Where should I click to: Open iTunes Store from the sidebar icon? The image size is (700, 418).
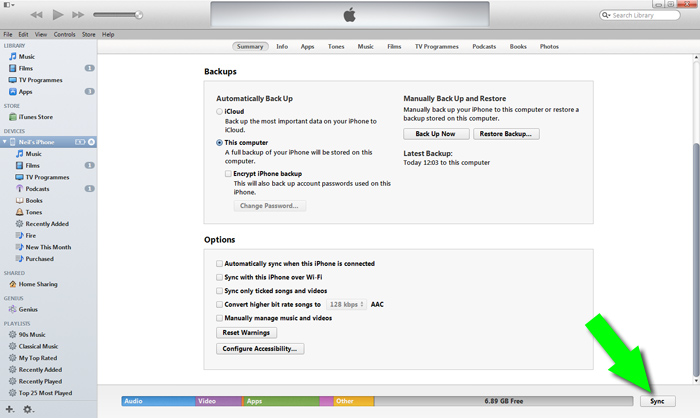(12, 117)
